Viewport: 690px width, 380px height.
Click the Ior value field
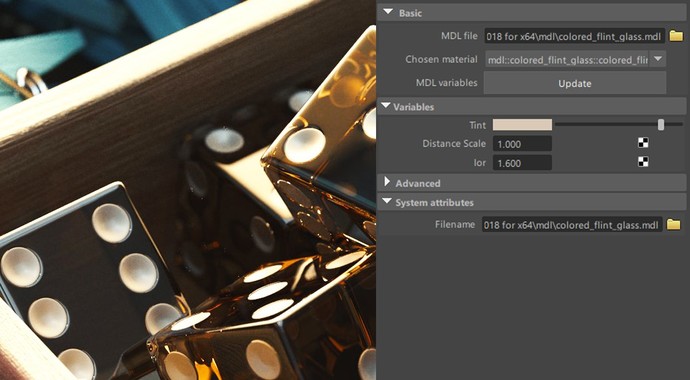[x=522, y=163]
